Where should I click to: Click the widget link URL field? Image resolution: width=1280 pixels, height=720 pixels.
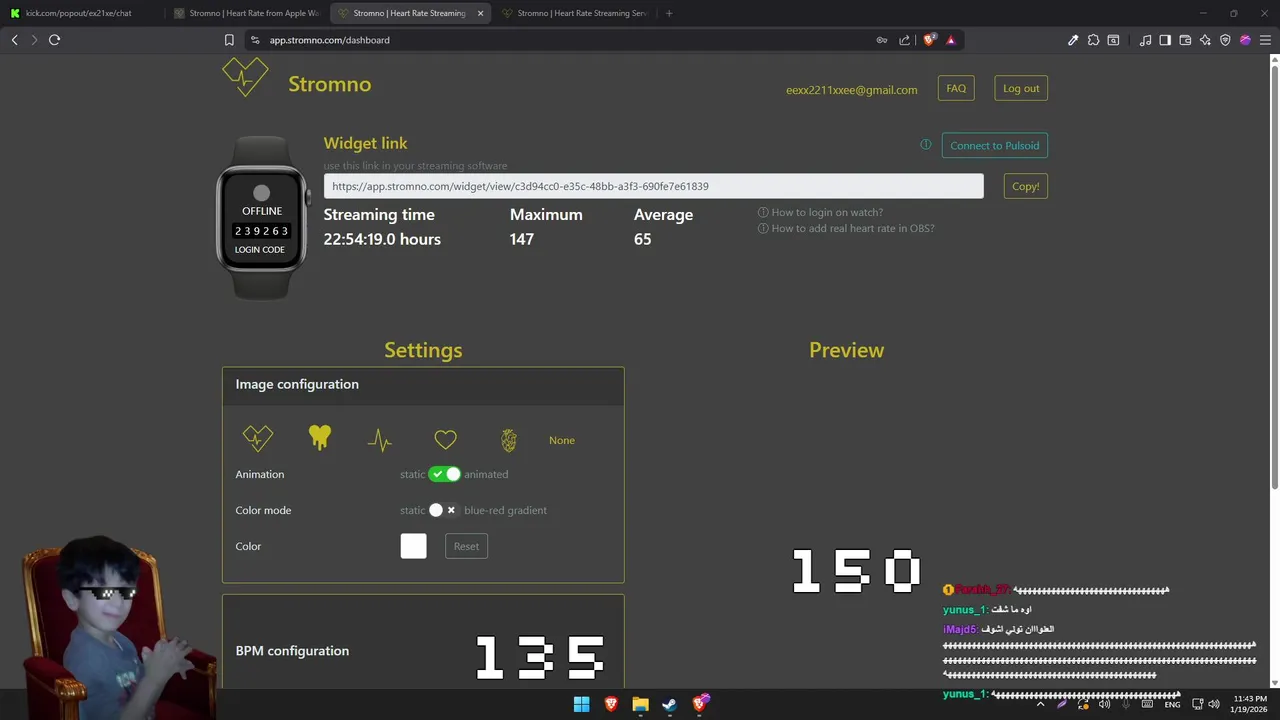click(x=653, y=186)
